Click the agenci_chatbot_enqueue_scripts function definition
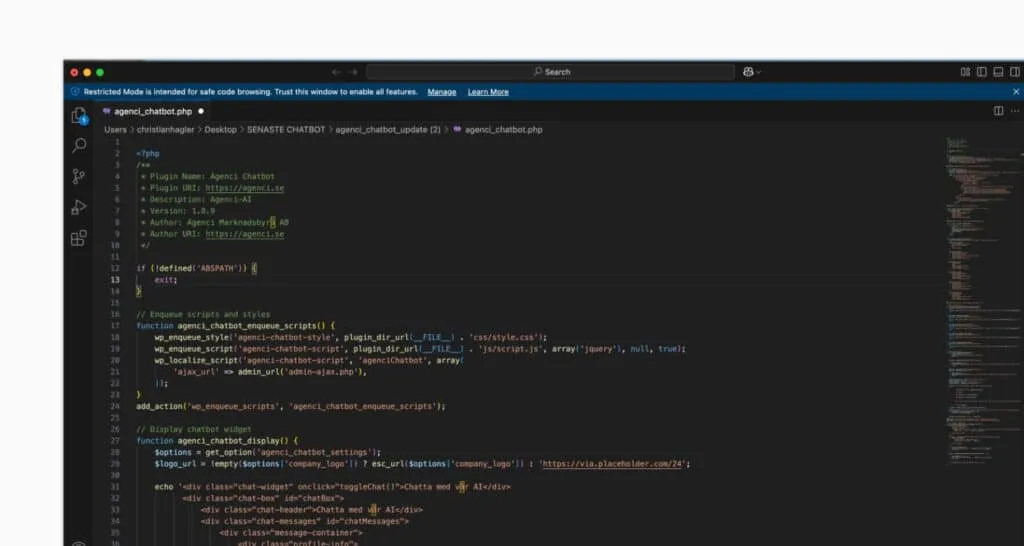This screenshot has height=546, width=1024. click(235, 326)
